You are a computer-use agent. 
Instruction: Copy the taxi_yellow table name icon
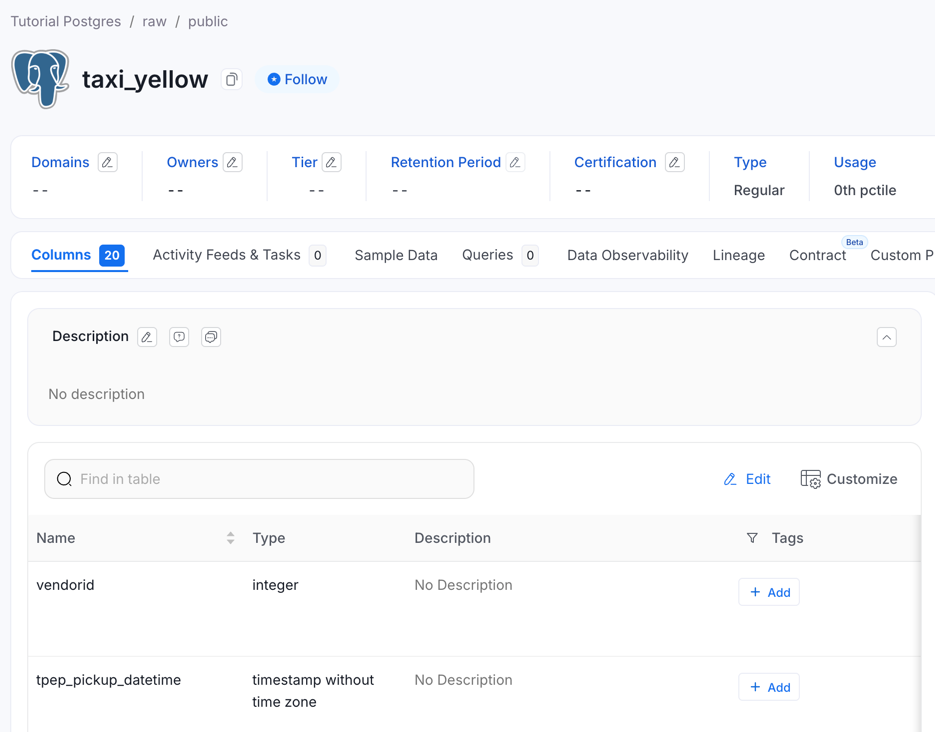point(232,80)
